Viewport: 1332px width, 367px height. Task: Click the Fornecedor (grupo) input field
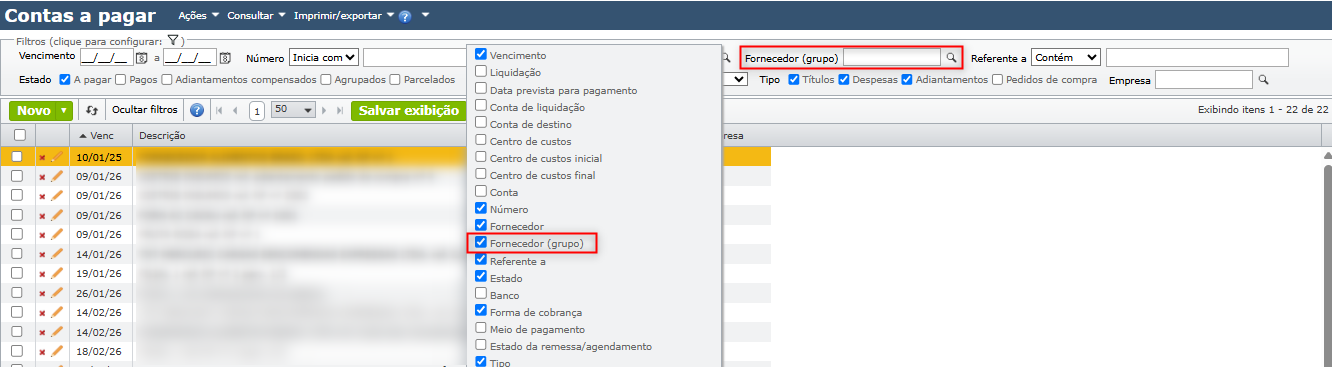[892, 58]
